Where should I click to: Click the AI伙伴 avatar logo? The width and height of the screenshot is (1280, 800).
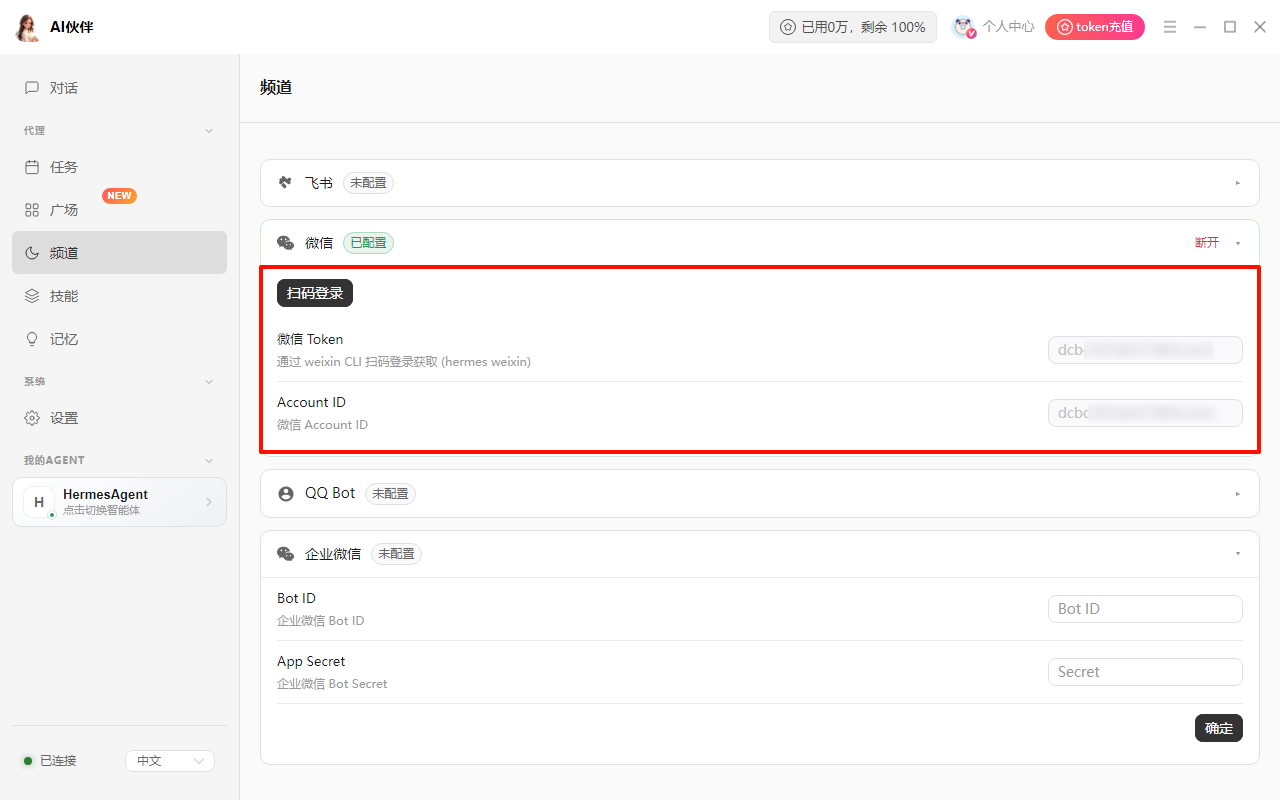pos(28,27)
